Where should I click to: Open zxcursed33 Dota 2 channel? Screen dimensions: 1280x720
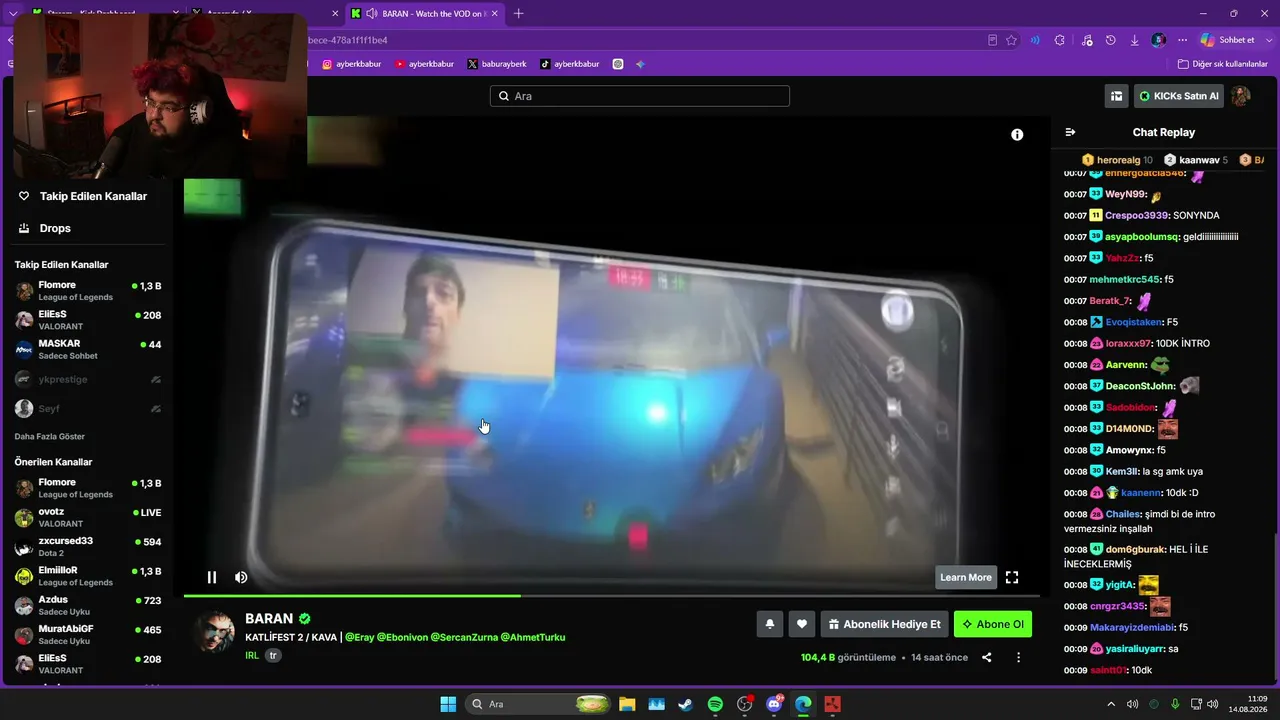pyautogui.click(x=88, y=547)
